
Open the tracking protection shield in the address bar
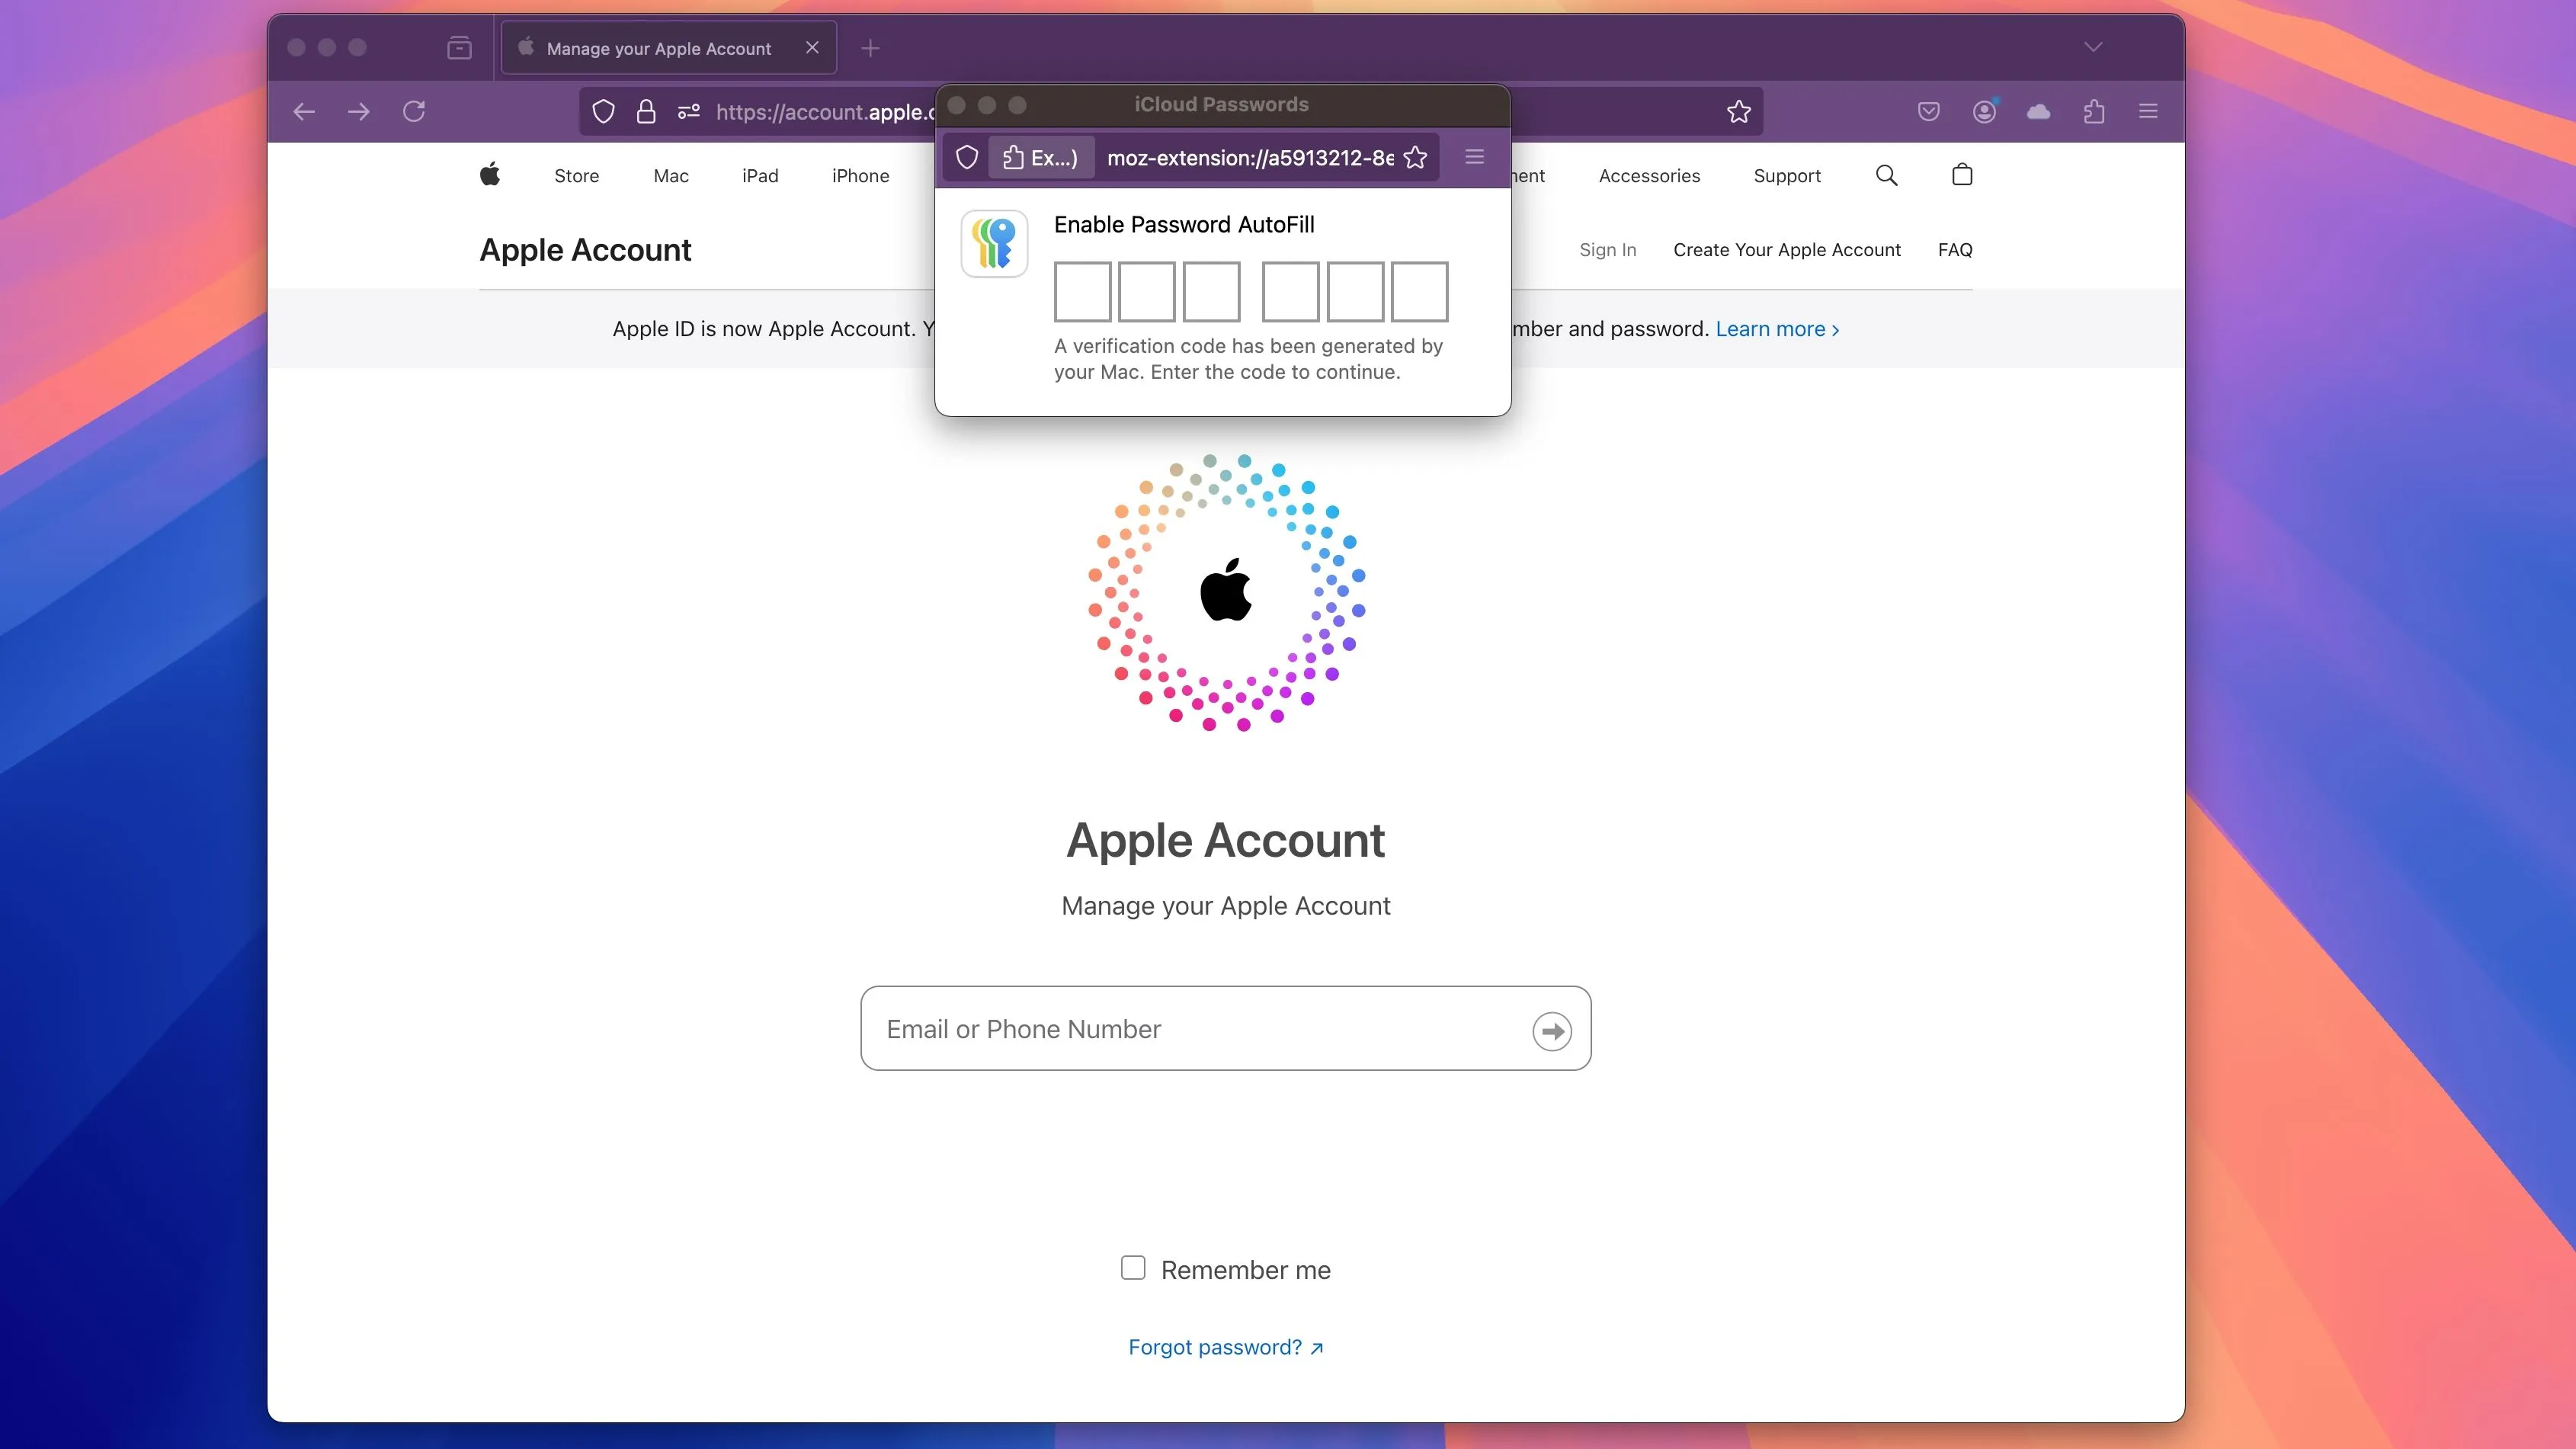(x=603, y=111)
